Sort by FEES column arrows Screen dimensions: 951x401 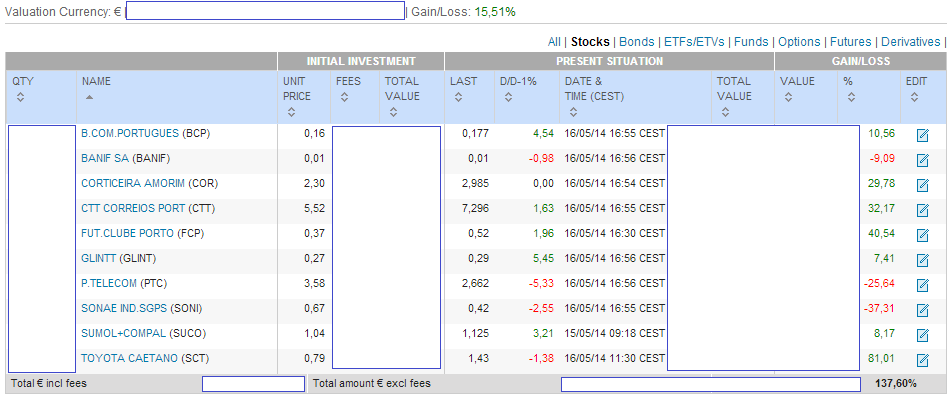[x=345, y=97]
